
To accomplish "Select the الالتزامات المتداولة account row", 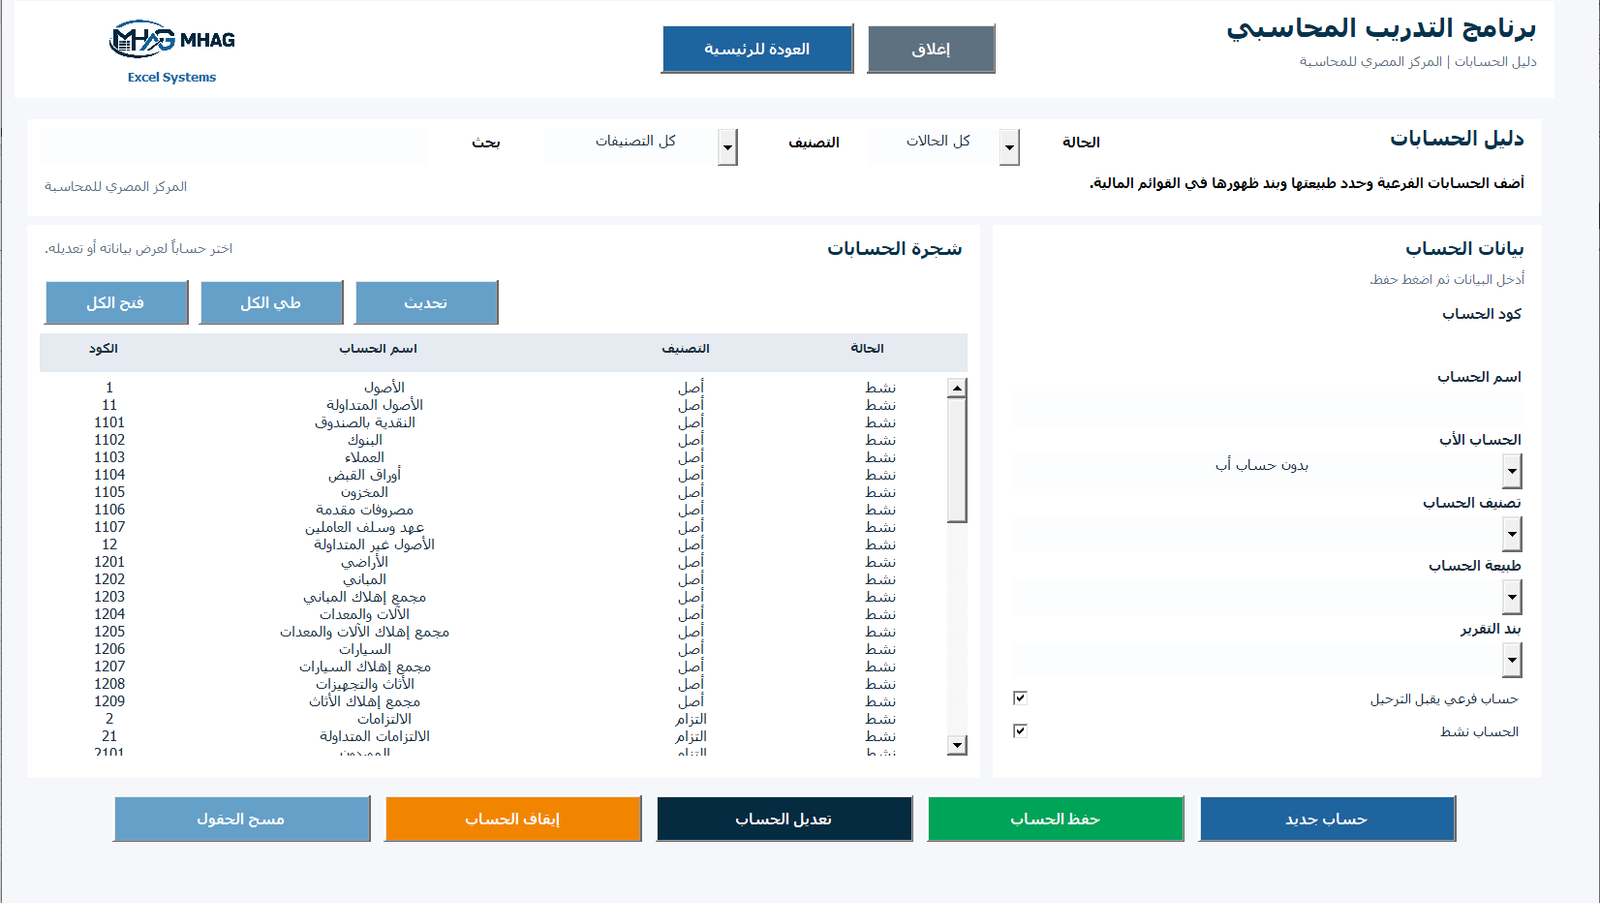I will pos(494,737).
